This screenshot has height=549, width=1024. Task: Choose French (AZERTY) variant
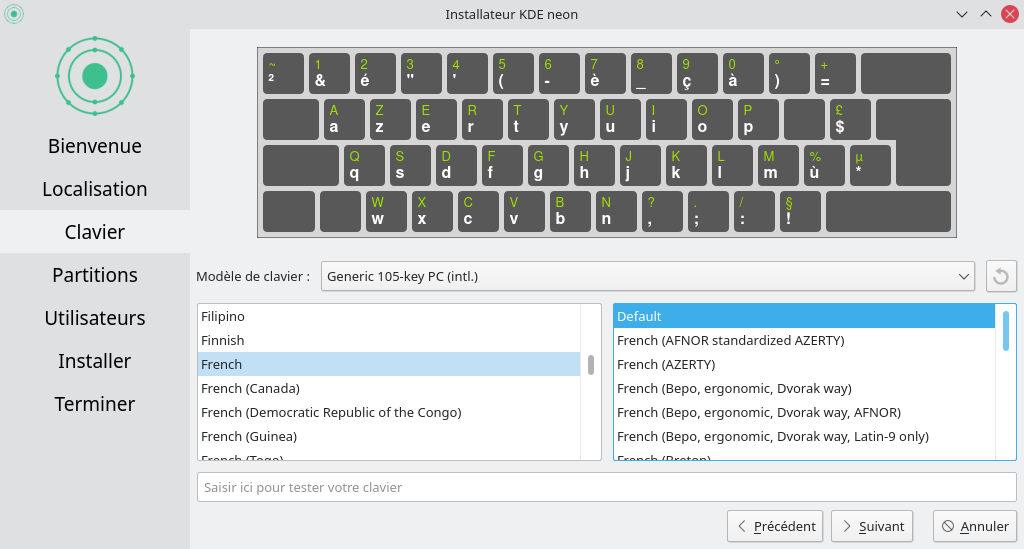click(x=804, y=364)
